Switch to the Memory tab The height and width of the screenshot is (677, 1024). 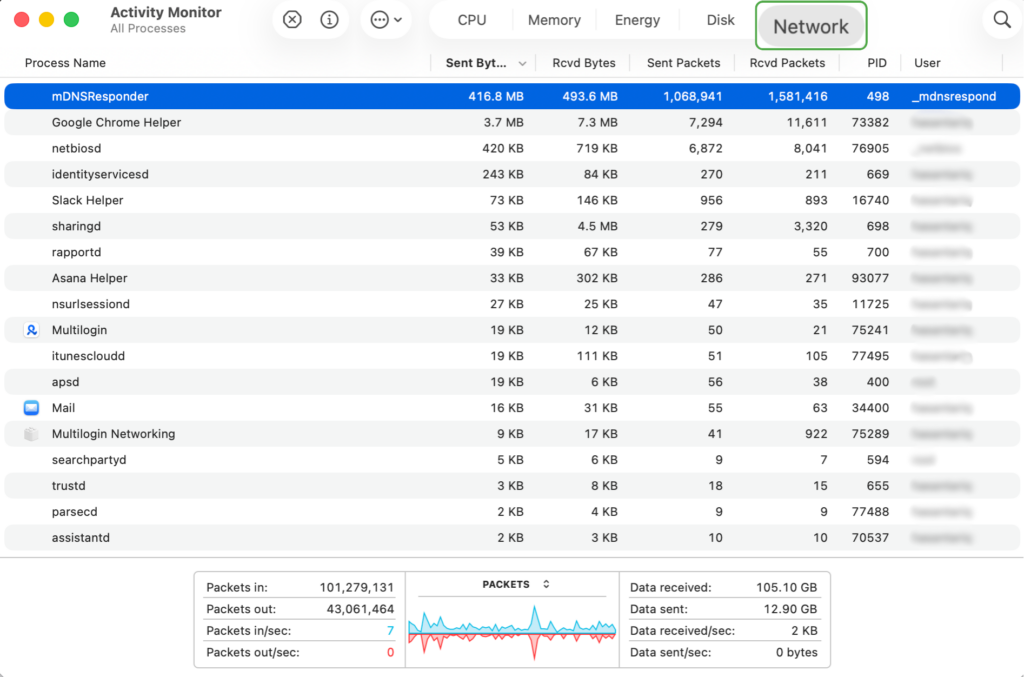point(554,20)
